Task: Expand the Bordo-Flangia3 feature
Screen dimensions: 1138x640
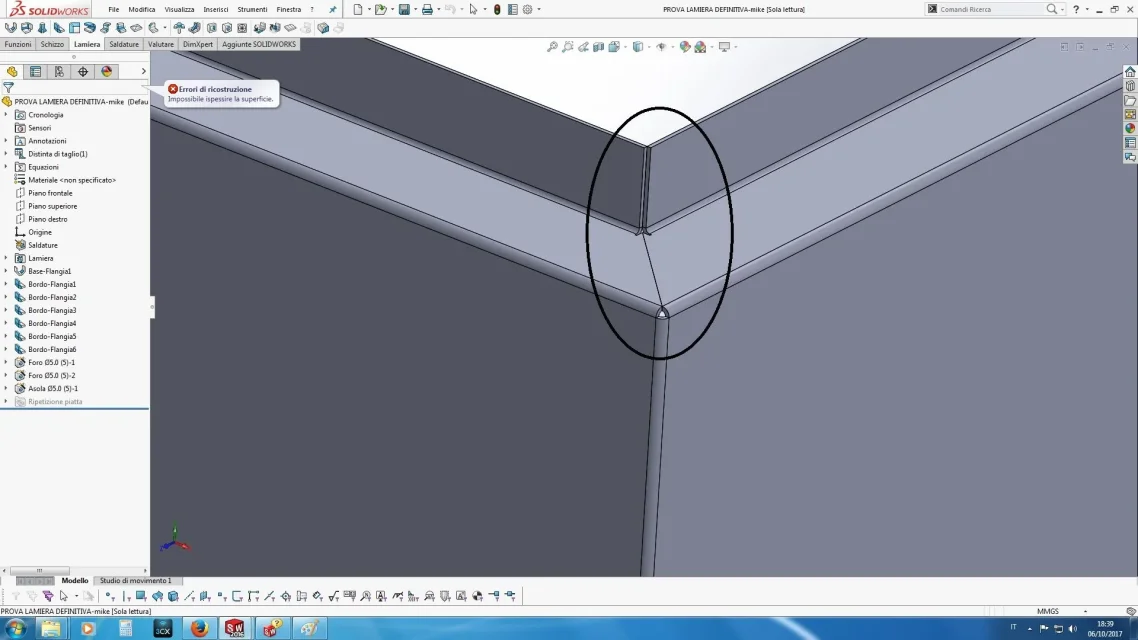Action: [6, 311]
